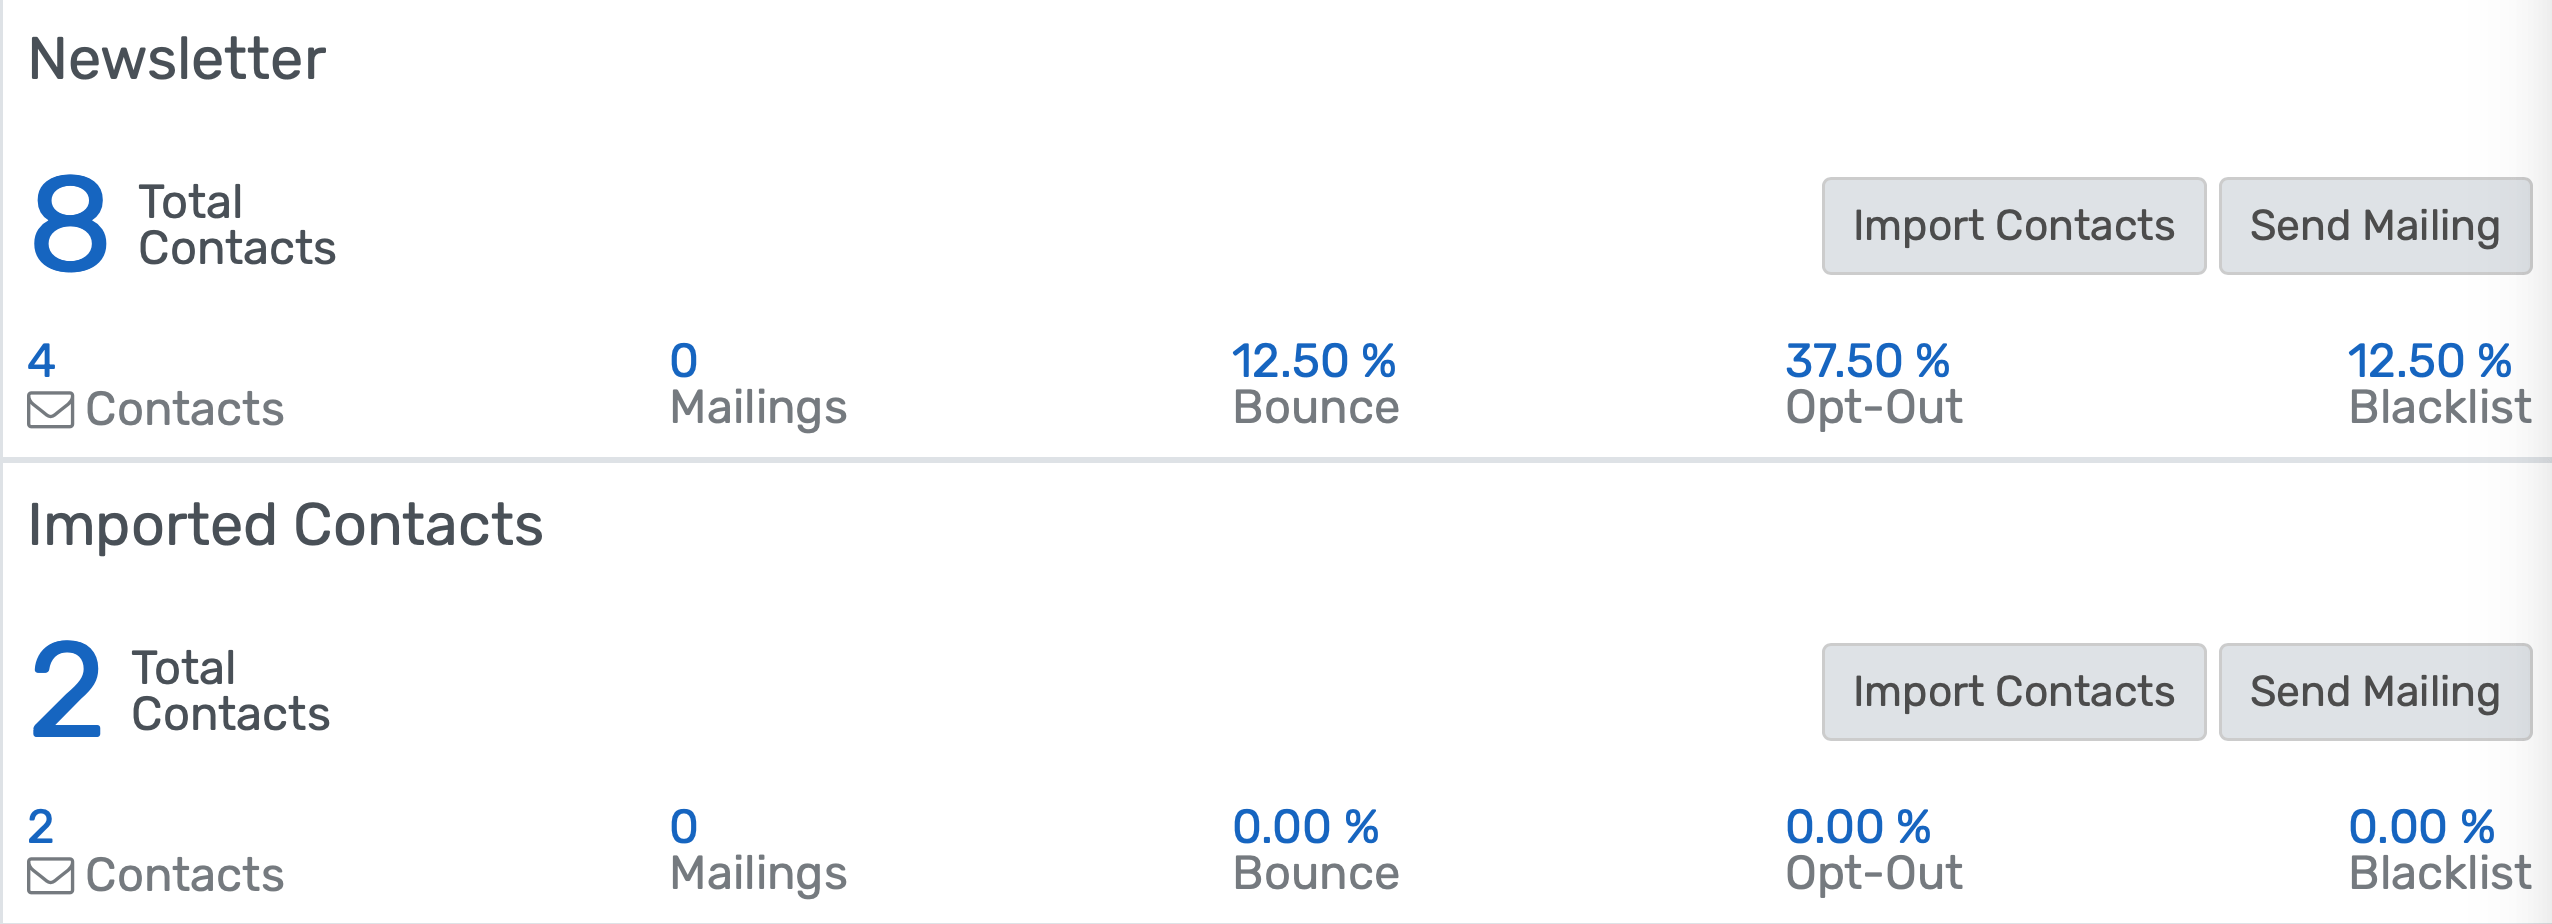The width and height of the screenshot is (2552, 924).
Task: Open the 37.50 % Opt-Out statistic
Action: pyautogui.click(x=1867, y=361)
